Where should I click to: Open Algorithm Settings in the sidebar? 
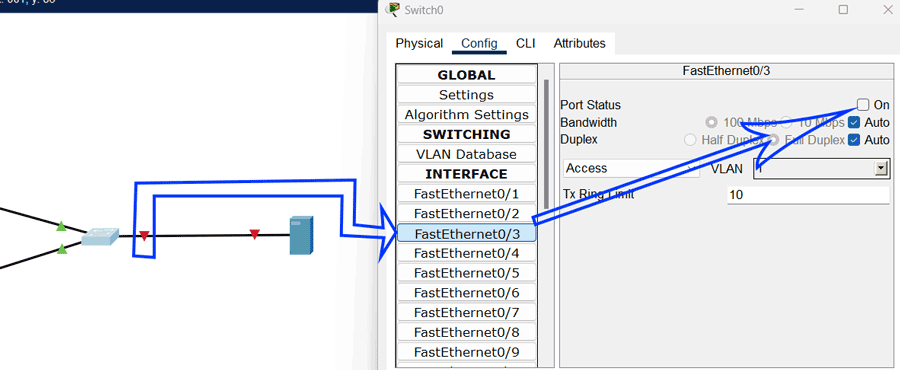tap(466, 115)
